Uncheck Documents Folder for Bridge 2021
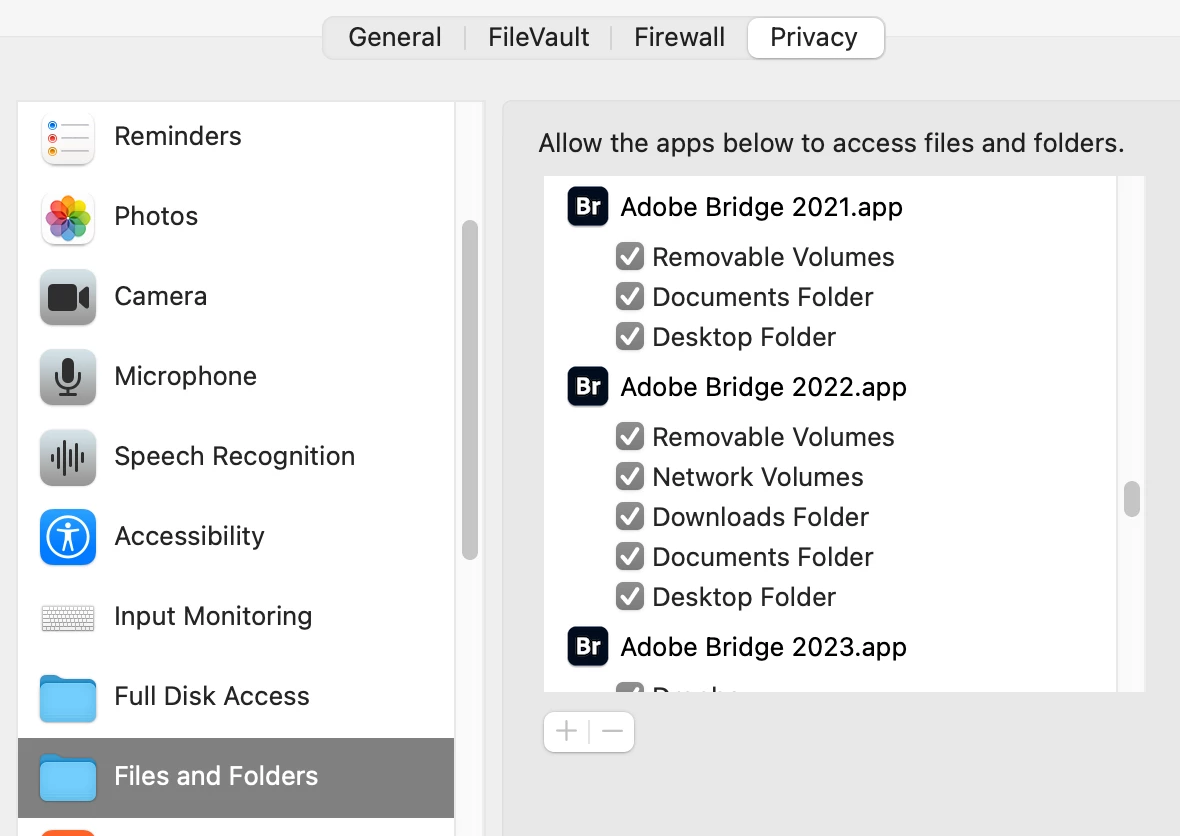Viewport: 1180px width, 836px height. pyautogui.click(x=630, y=296)
